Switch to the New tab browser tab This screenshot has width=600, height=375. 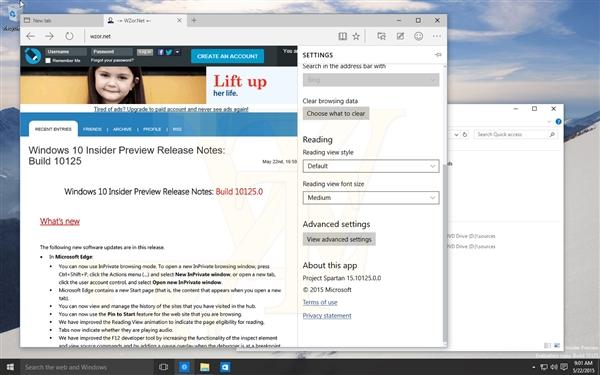pyautogui.click(x=61, y=20)
